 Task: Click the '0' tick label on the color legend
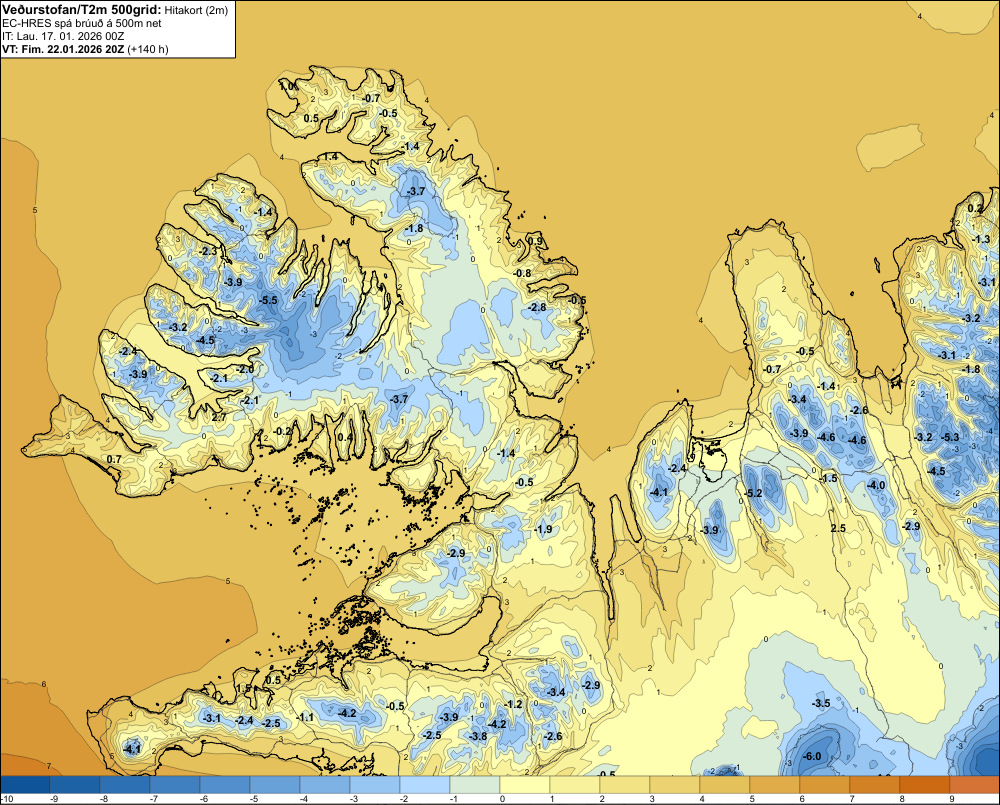click(502, 799)
